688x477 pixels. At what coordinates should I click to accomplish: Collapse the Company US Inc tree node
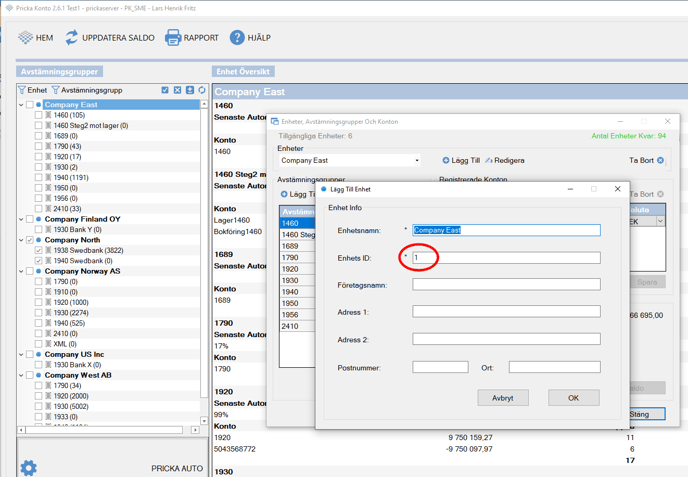point(21,354)
